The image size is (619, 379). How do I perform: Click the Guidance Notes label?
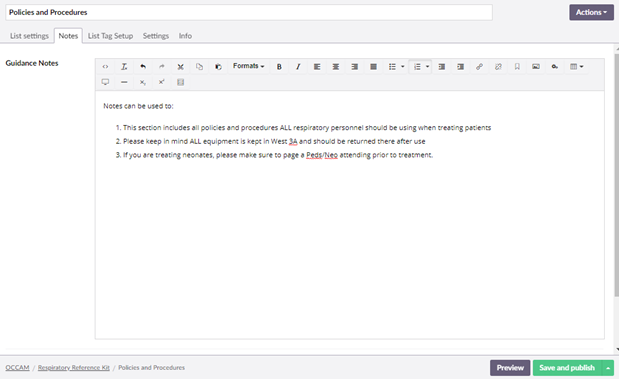(32, 63)
